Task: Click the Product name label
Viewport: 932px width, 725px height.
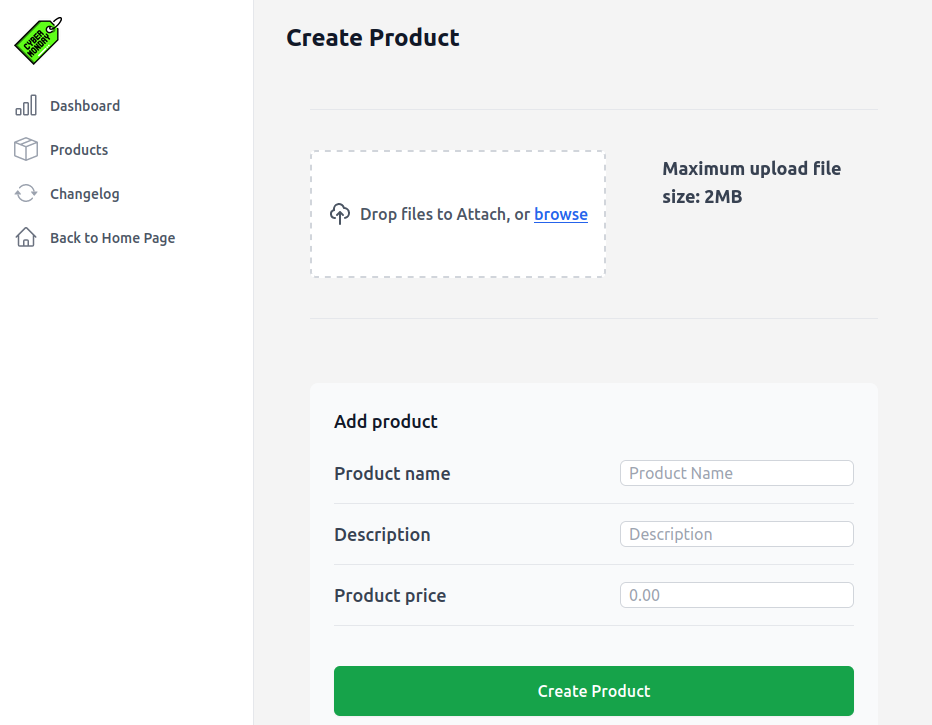Action: (392, 474)
